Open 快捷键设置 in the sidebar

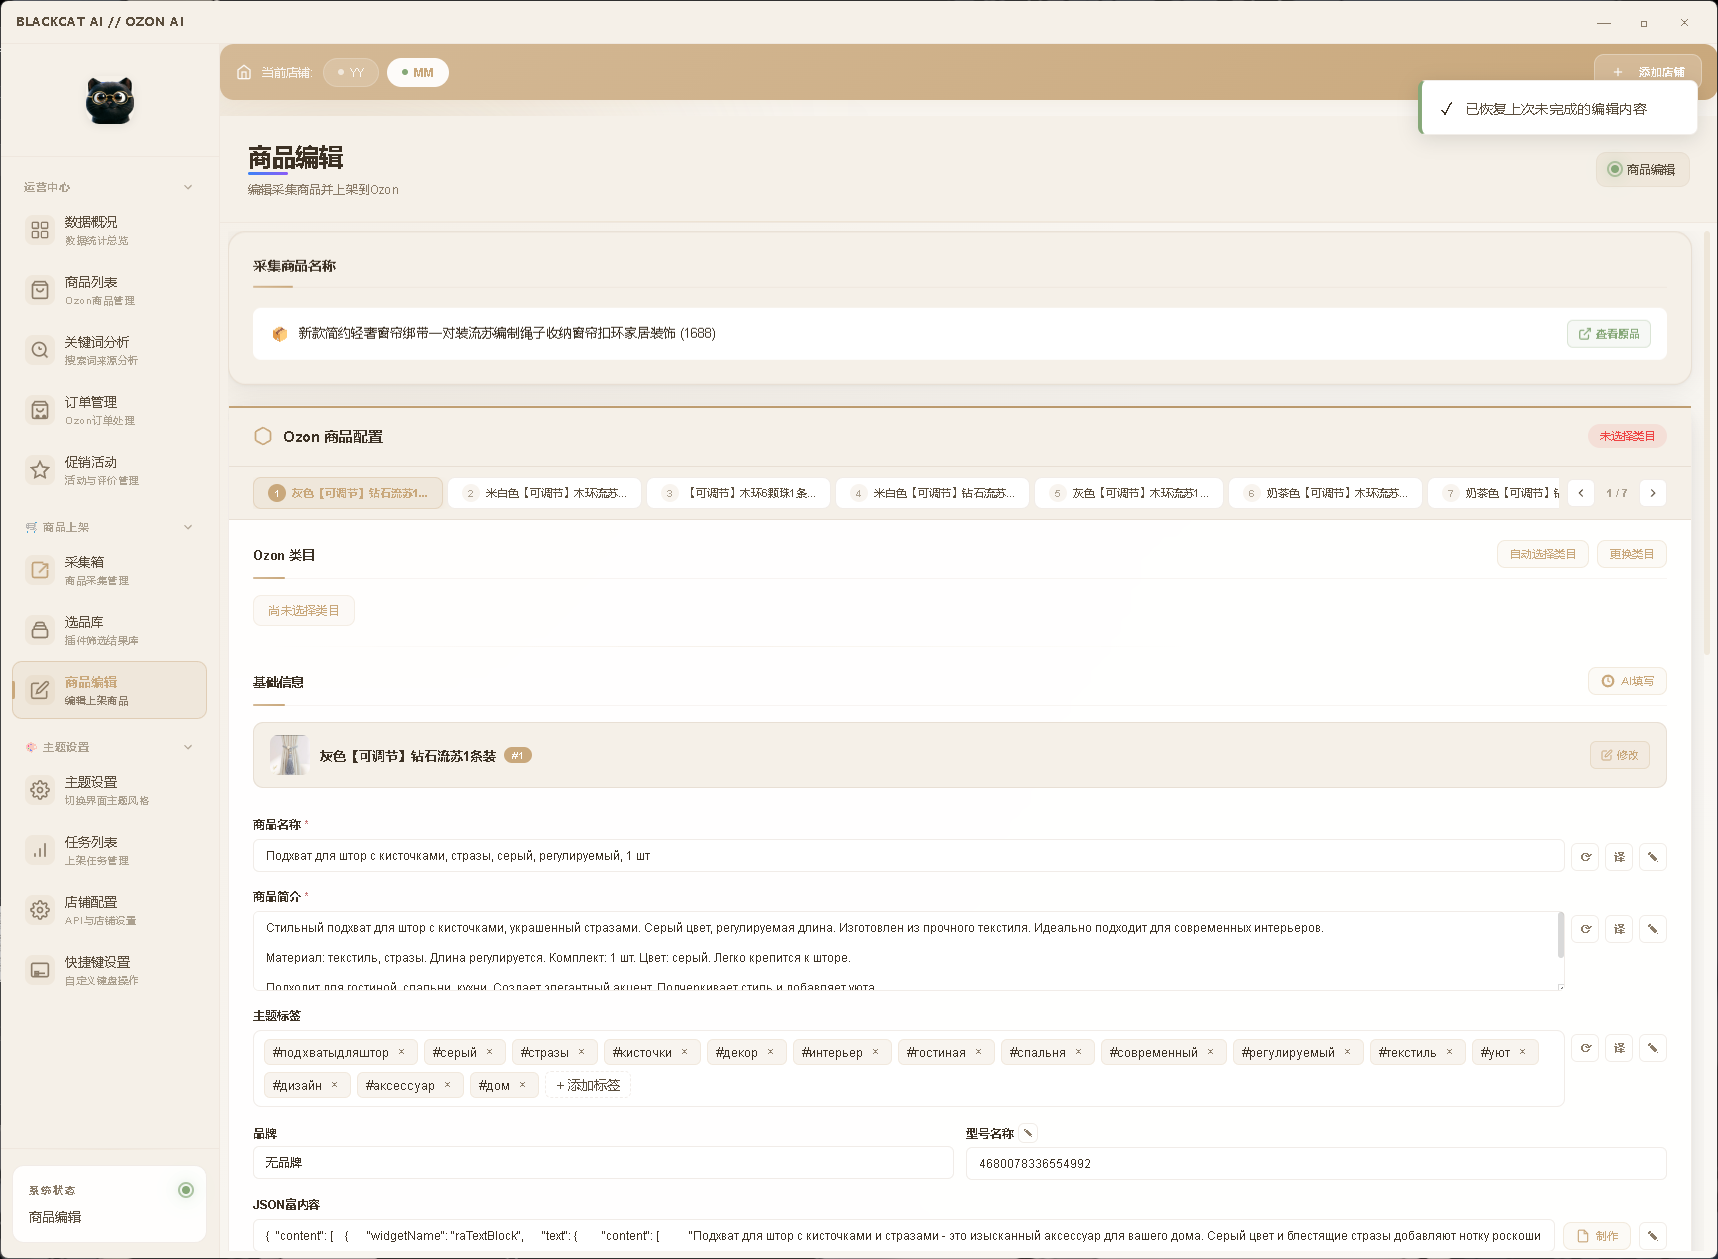110,970
